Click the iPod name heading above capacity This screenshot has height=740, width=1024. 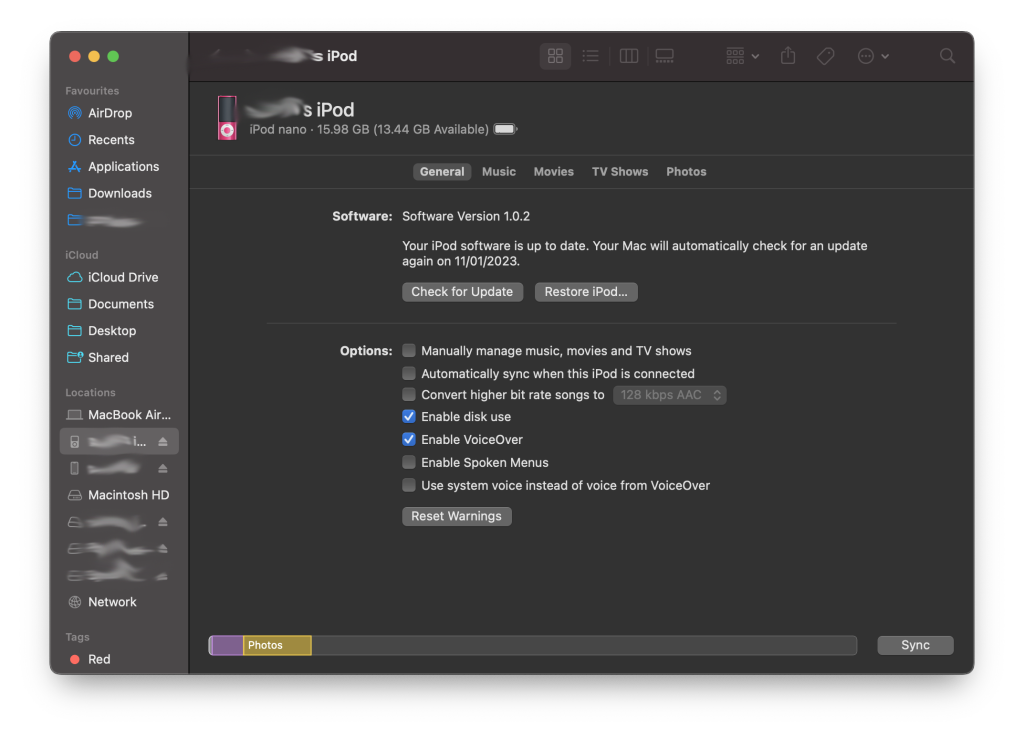click(x=301, y=109)
